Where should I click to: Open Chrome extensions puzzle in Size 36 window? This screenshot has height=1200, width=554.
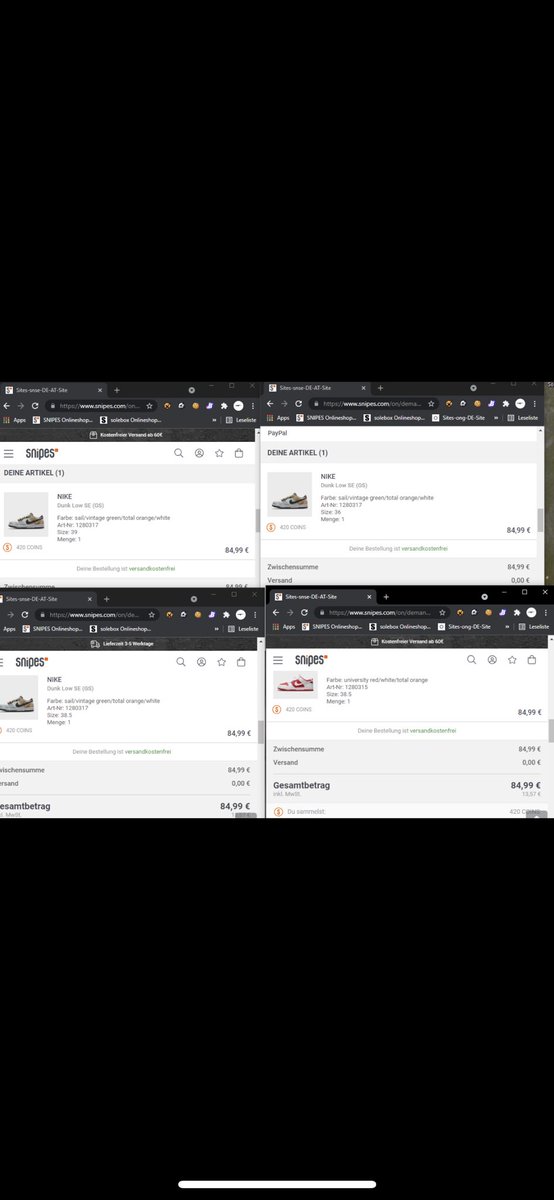(x=504, y=404)
